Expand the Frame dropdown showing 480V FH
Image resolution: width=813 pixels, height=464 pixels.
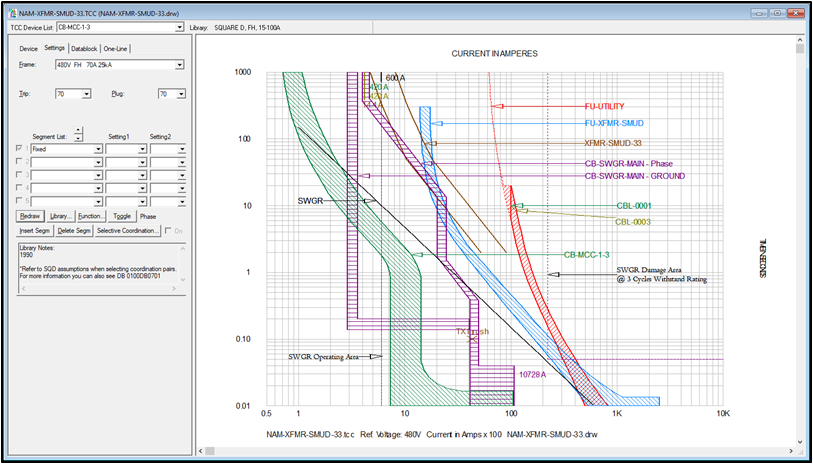179,65
